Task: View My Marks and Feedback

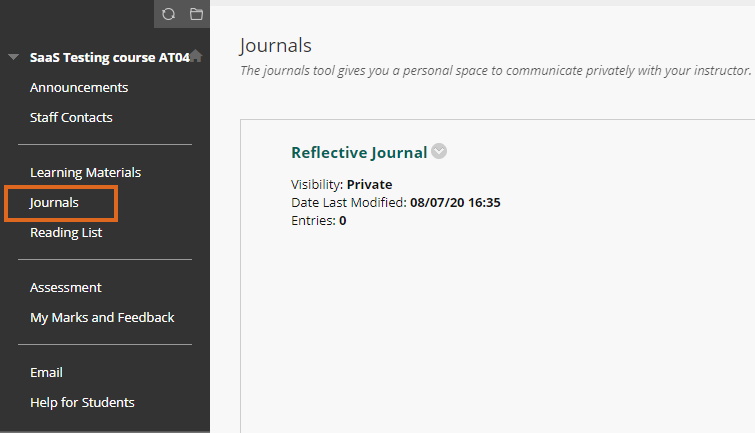Action: coord(102,318)
